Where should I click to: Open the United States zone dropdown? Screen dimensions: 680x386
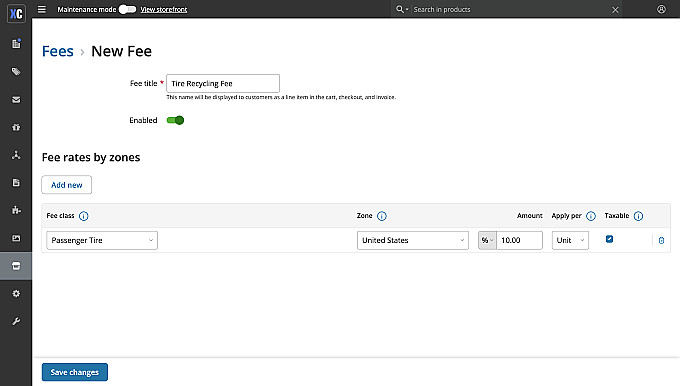[x=412, y=240]
